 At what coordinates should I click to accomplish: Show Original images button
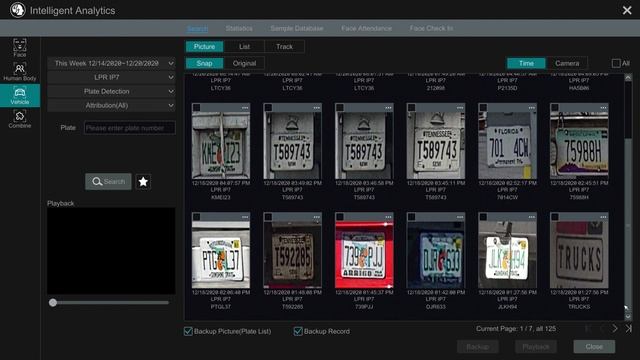[x=244, y=63]
